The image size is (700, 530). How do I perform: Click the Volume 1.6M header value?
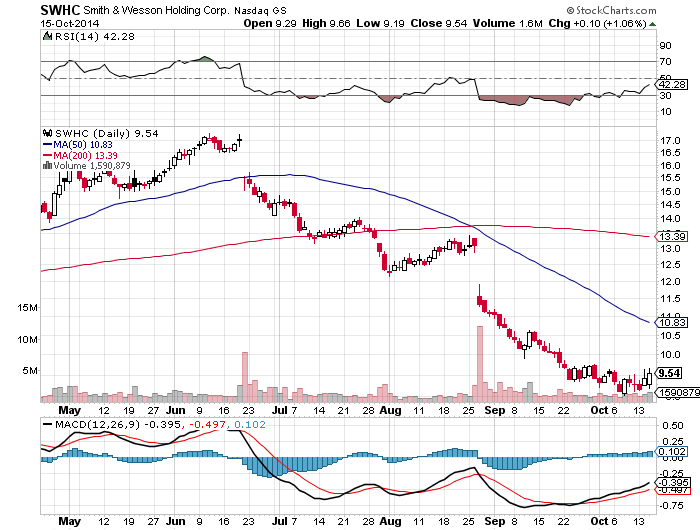pyautogui.click(x=508, y=23)
